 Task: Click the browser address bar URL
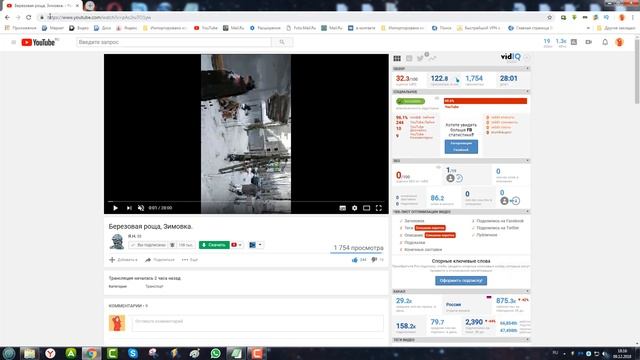point(99,17)
